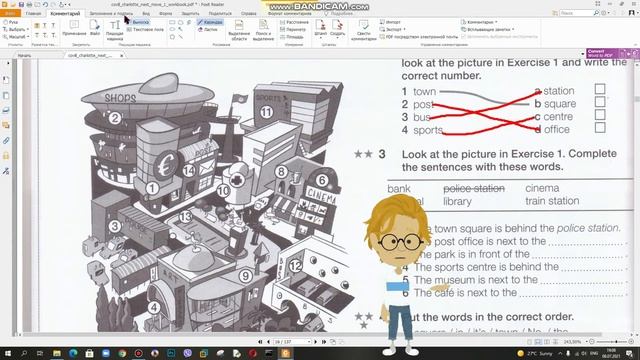
Task: Open the Файл orange ribbon tab
Action: 10,13
